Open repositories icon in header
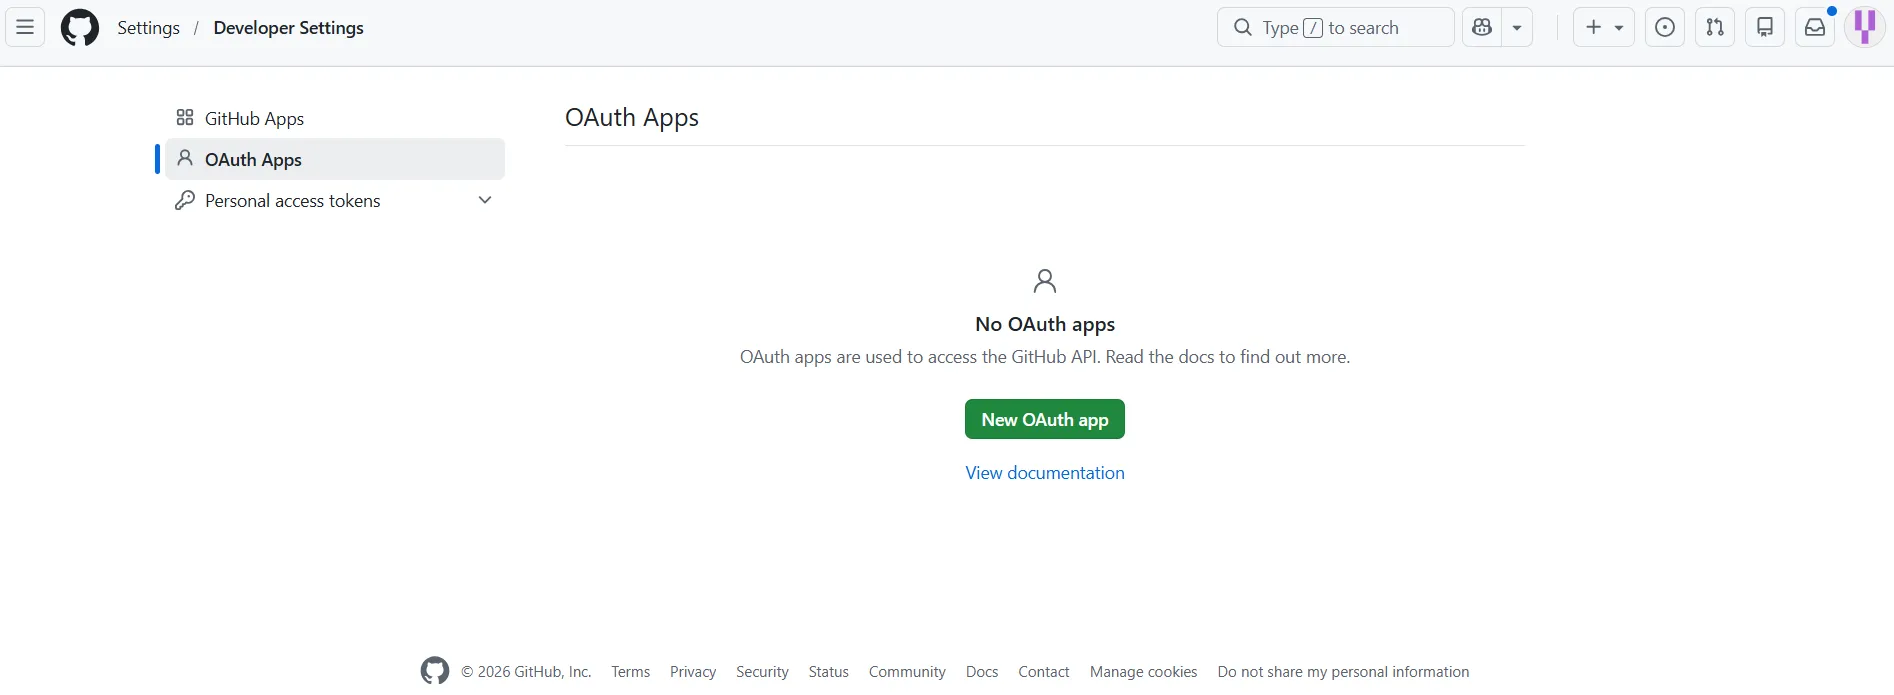Image resolution: width=1894 pixels, height=695 pixels. [x=1765, y=27]
